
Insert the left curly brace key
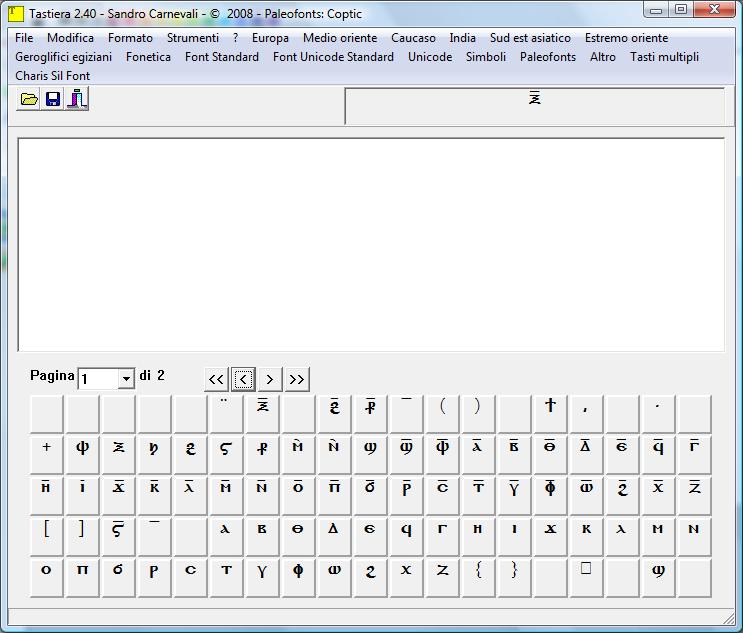coord(478,578)
